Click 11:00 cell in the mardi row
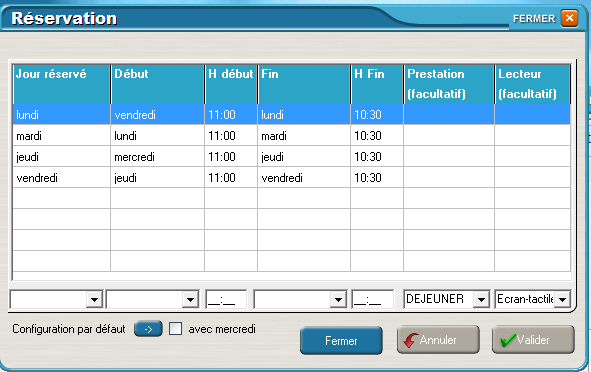Image resolution: width=591 pixels, height=372 pixels. pyautogui.click(x=231, y=136)
